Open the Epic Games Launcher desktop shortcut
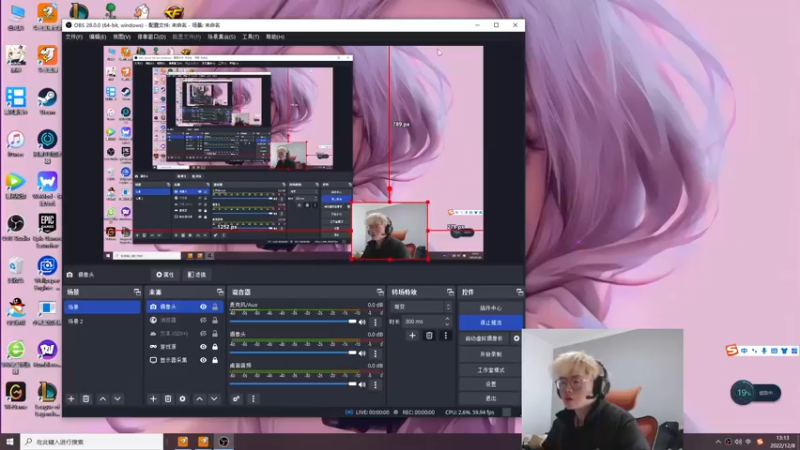 coord(47,230)
